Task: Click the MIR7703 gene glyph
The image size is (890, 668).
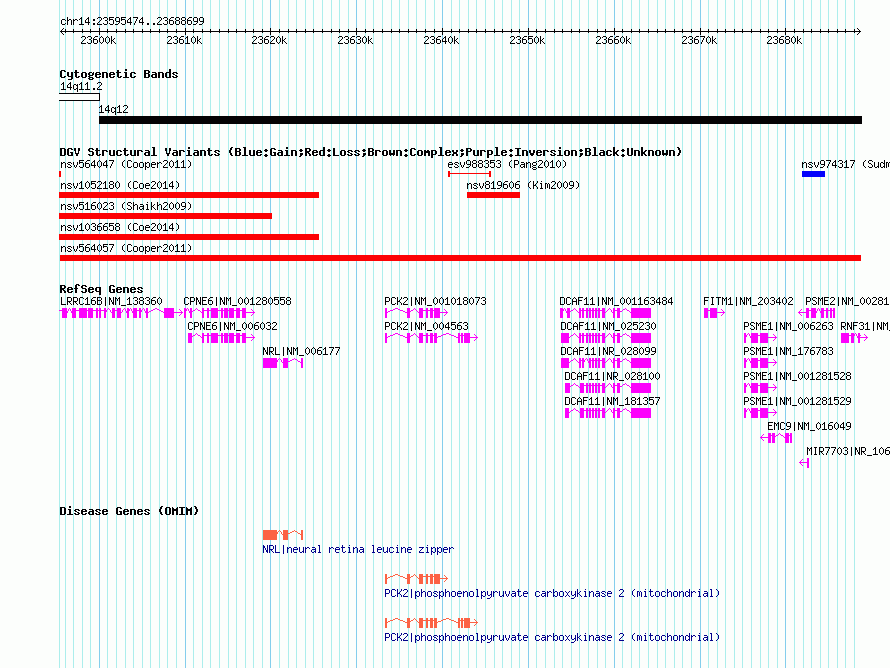Action: tap(804, 463)
